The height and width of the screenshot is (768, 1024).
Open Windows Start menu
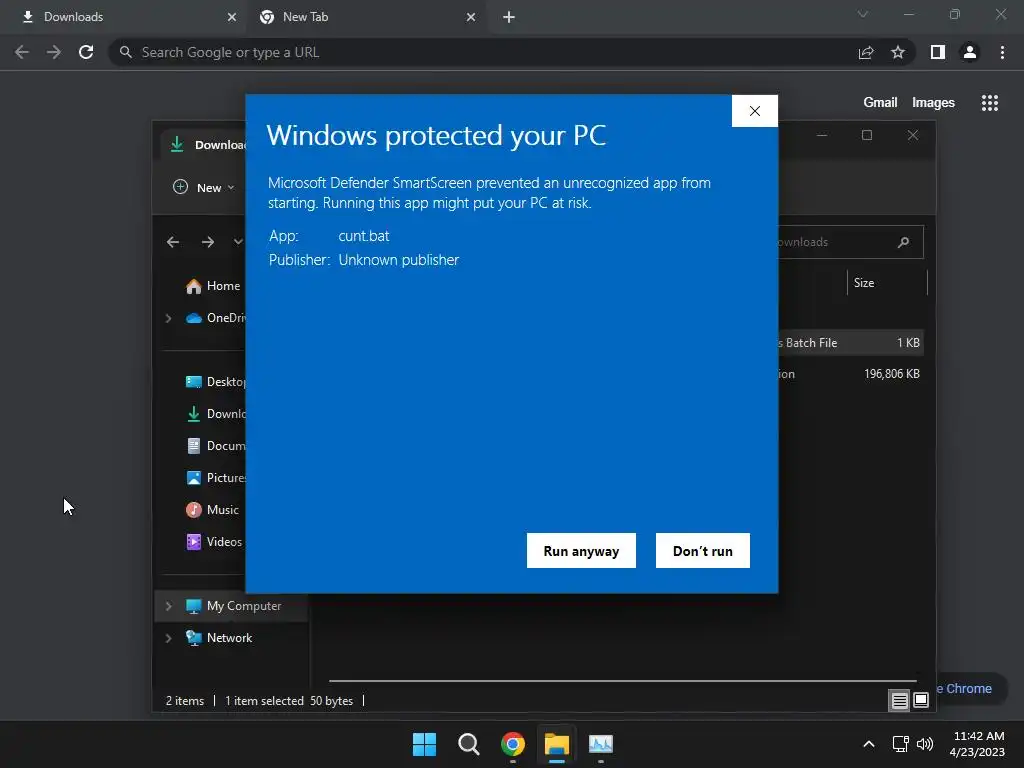coord(424,744)
